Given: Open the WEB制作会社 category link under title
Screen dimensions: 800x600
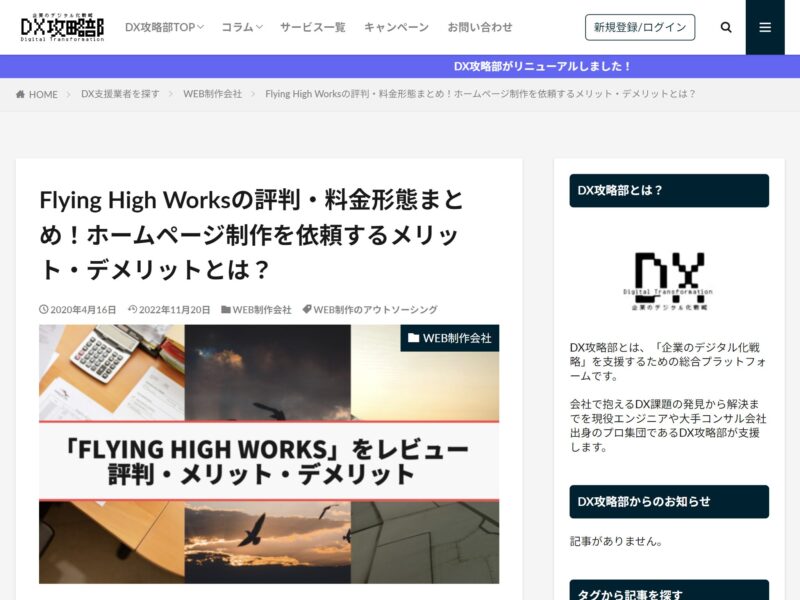Looking at the screenshot, I should (x=262, y=310).
